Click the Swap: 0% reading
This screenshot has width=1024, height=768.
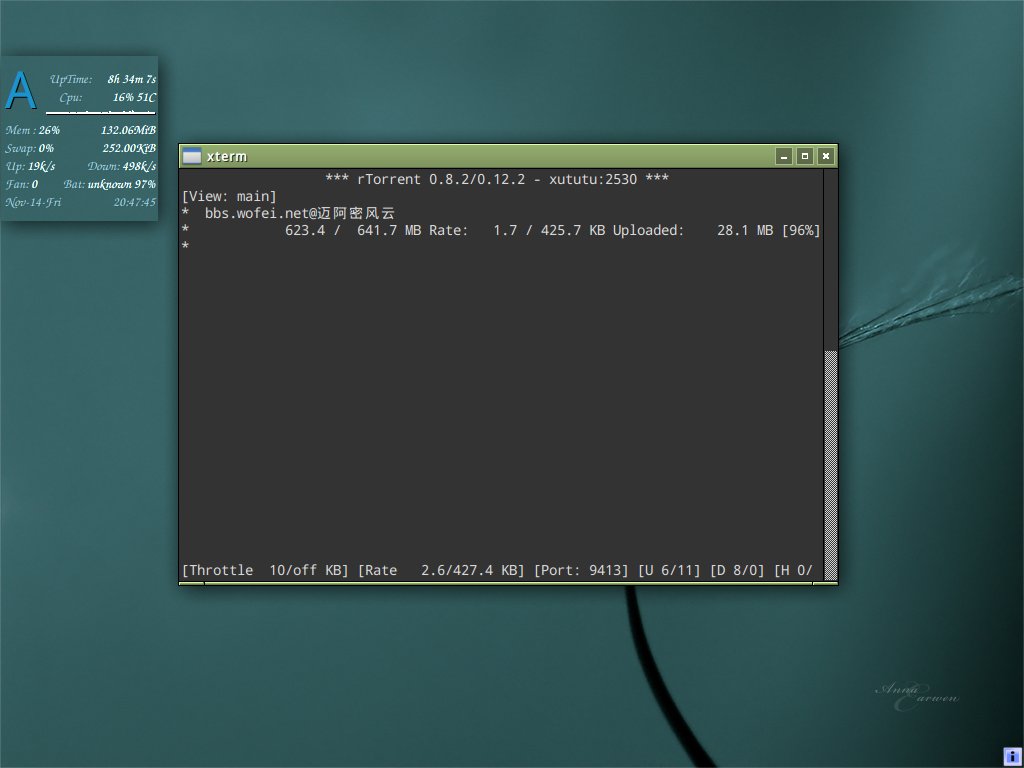click(x=29, y=148)
